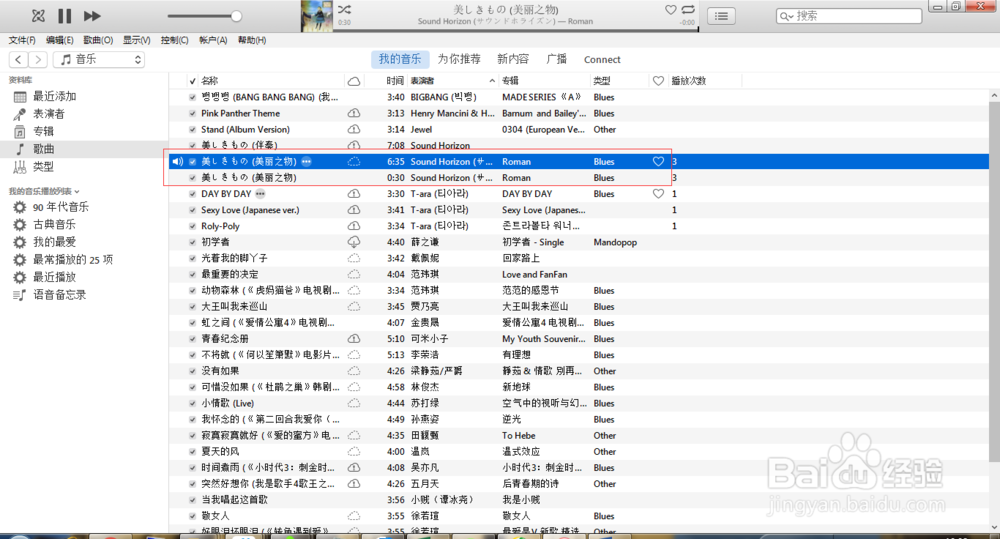Uncheck the 夏天的风 checkbox
This screenshot has width=1000, height=539.
(x=193, y=452)
